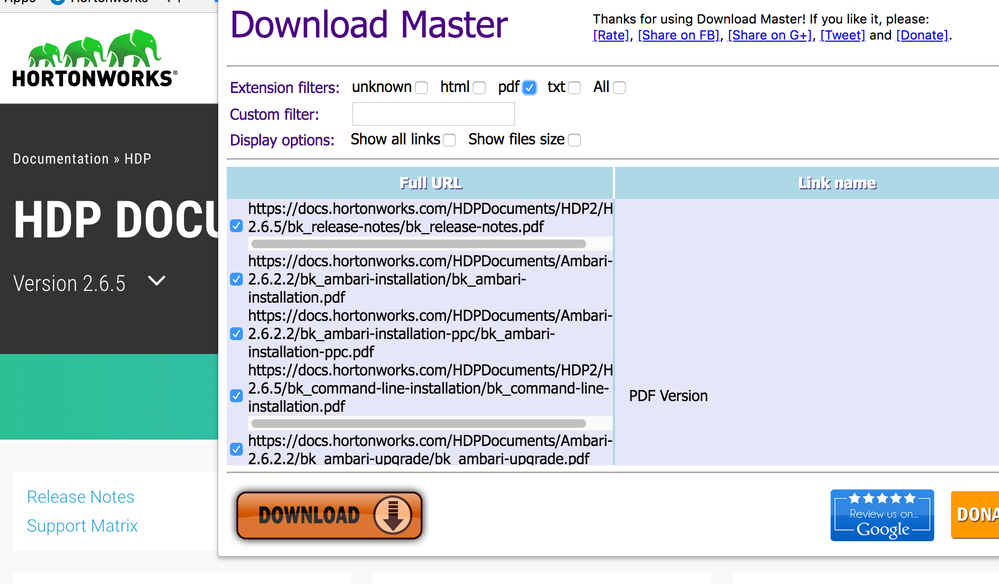Toggle the unknown extension filter checkbox
The image size is (999, 584).
[421, 88]
